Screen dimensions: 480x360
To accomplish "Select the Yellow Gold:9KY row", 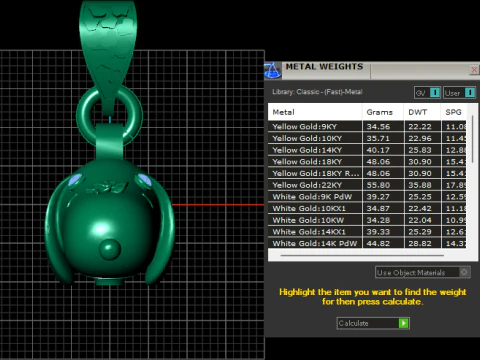I will click(x=367, y=127).
